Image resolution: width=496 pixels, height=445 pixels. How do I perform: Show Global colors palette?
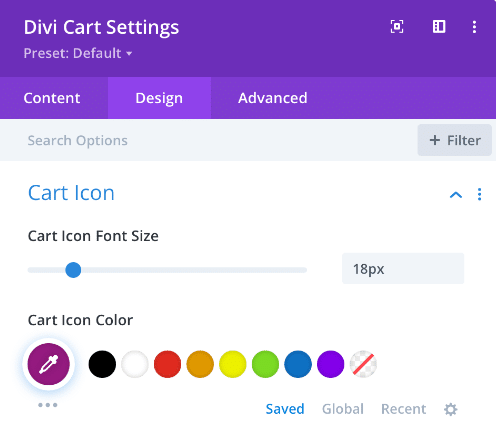pyautogui.click(x=343, y=409)
